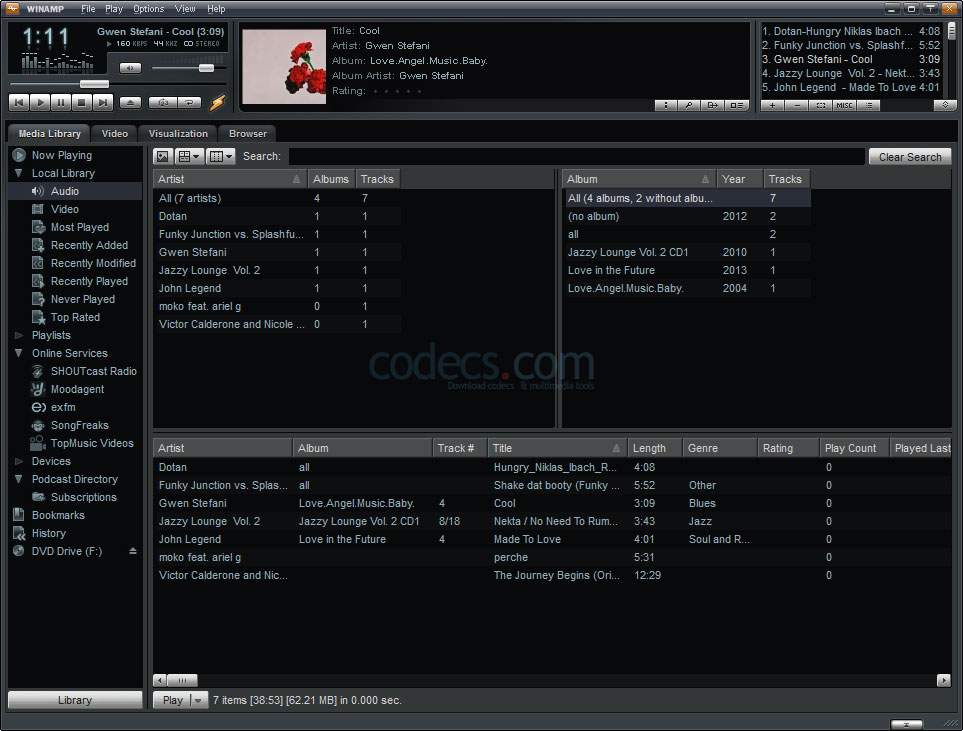Open the Play menu

114,9
